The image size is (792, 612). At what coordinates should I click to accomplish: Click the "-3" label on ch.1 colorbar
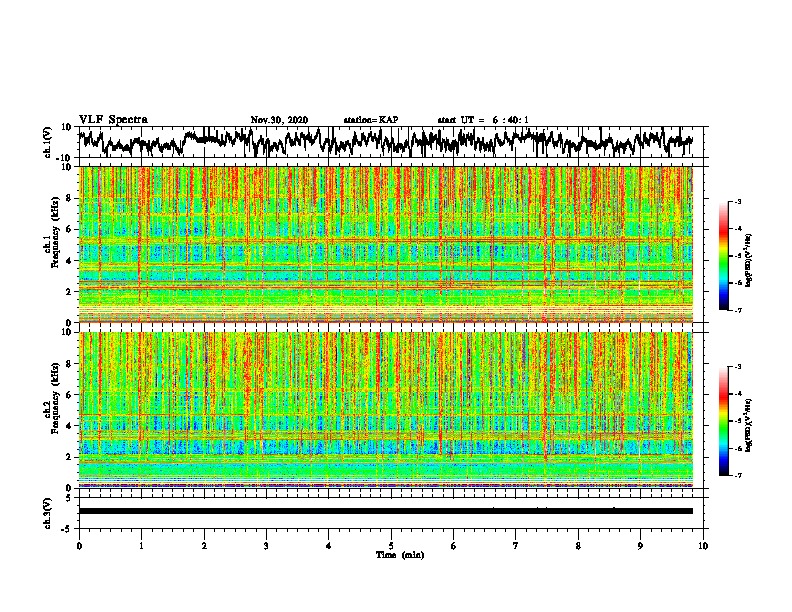[737, 202]
